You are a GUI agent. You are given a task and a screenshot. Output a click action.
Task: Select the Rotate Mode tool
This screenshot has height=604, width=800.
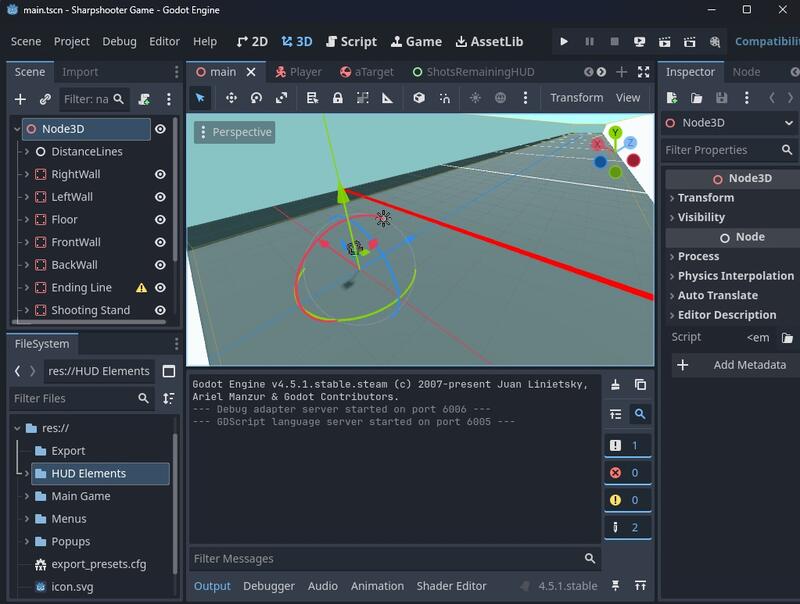(256, 97)
